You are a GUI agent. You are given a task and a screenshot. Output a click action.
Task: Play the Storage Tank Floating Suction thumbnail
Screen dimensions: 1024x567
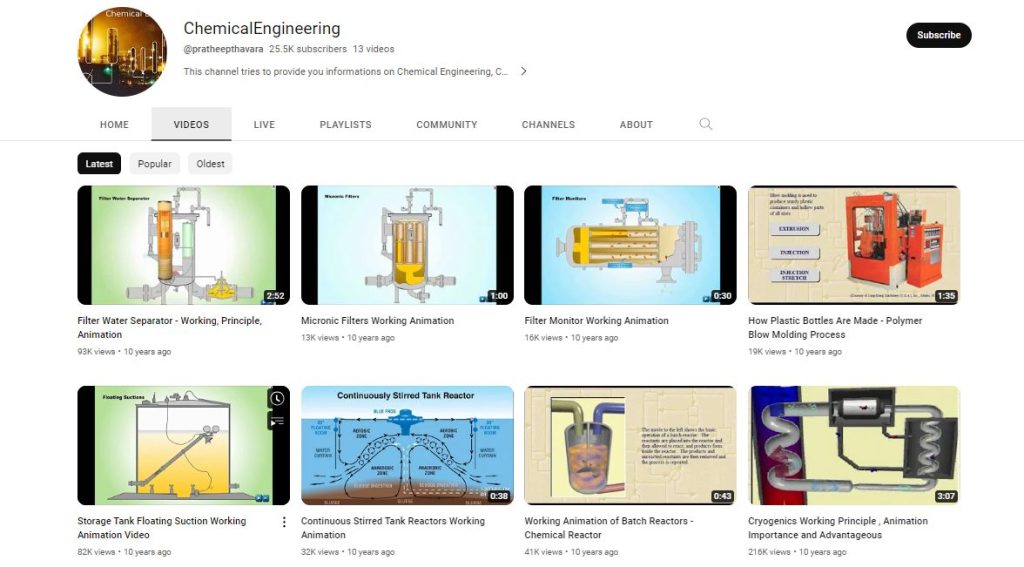click(184, 446)
